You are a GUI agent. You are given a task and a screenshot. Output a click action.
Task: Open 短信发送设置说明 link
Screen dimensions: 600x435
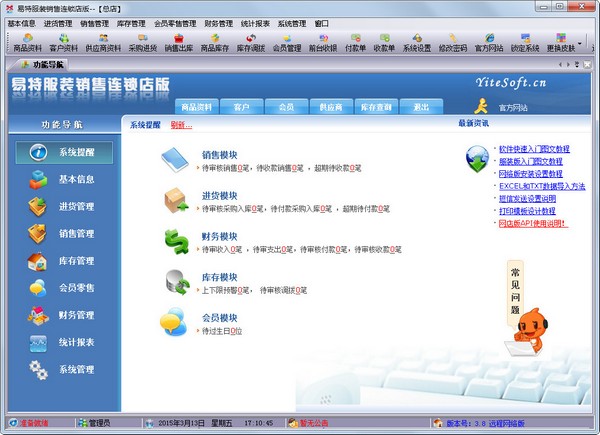click(x=527, y=199)
